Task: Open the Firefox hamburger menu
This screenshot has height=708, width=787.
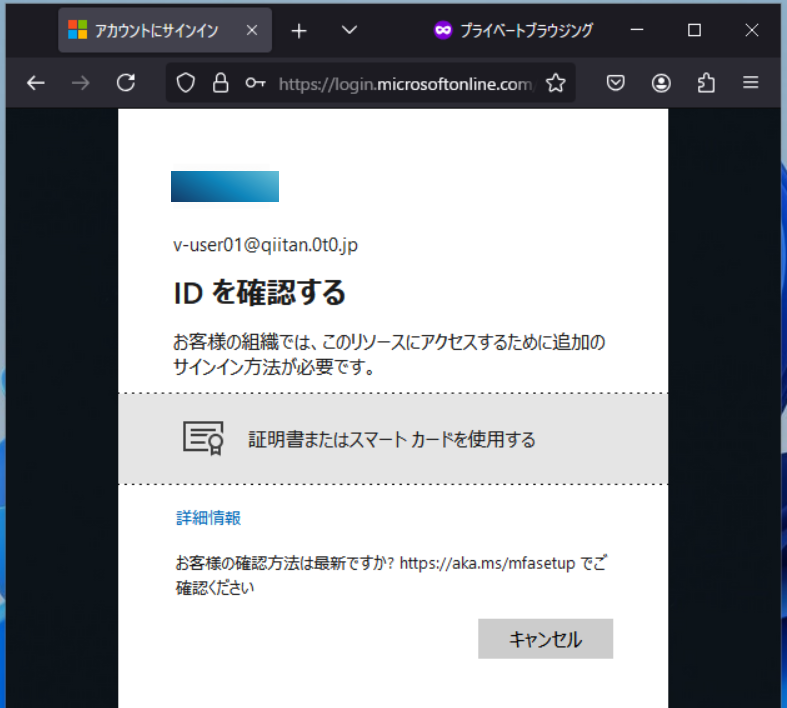Action: click(x=750, y=82)
